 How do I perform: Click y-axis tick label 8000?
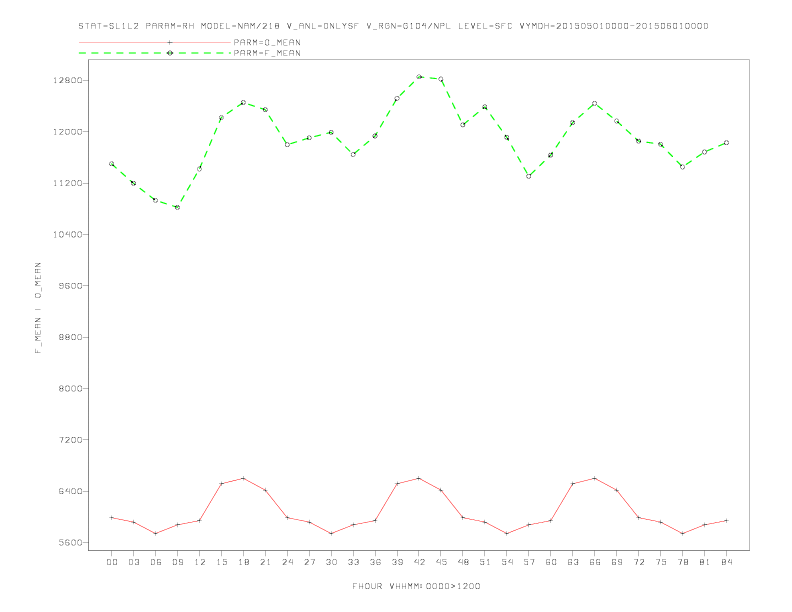70,388
